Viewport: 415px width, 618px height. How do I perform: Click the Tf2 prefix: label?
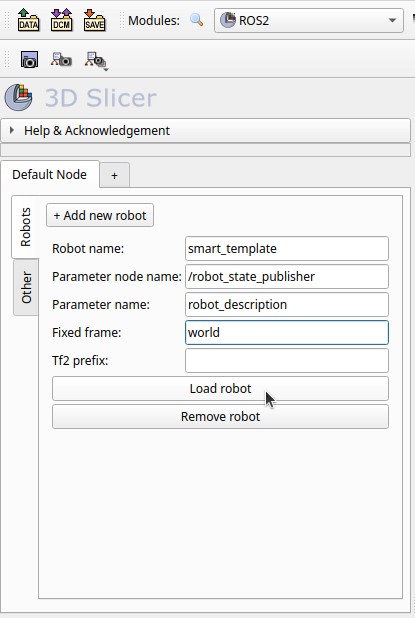pos(80,361)
